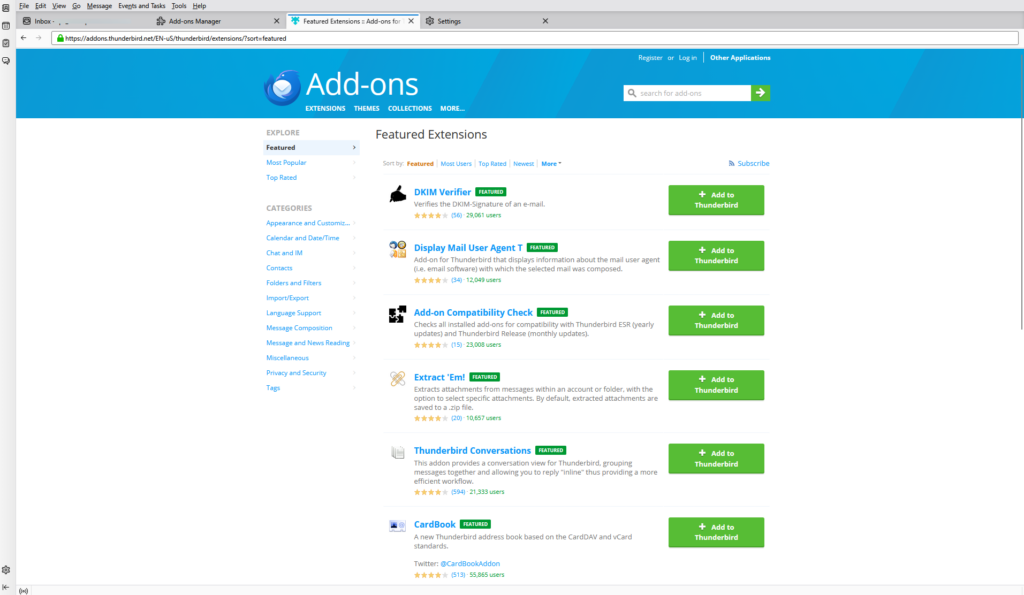The height and width of the screenshot is (595, 1024).
Task: Click the CardBook extension icon
Action: click(x=397, y=526)
